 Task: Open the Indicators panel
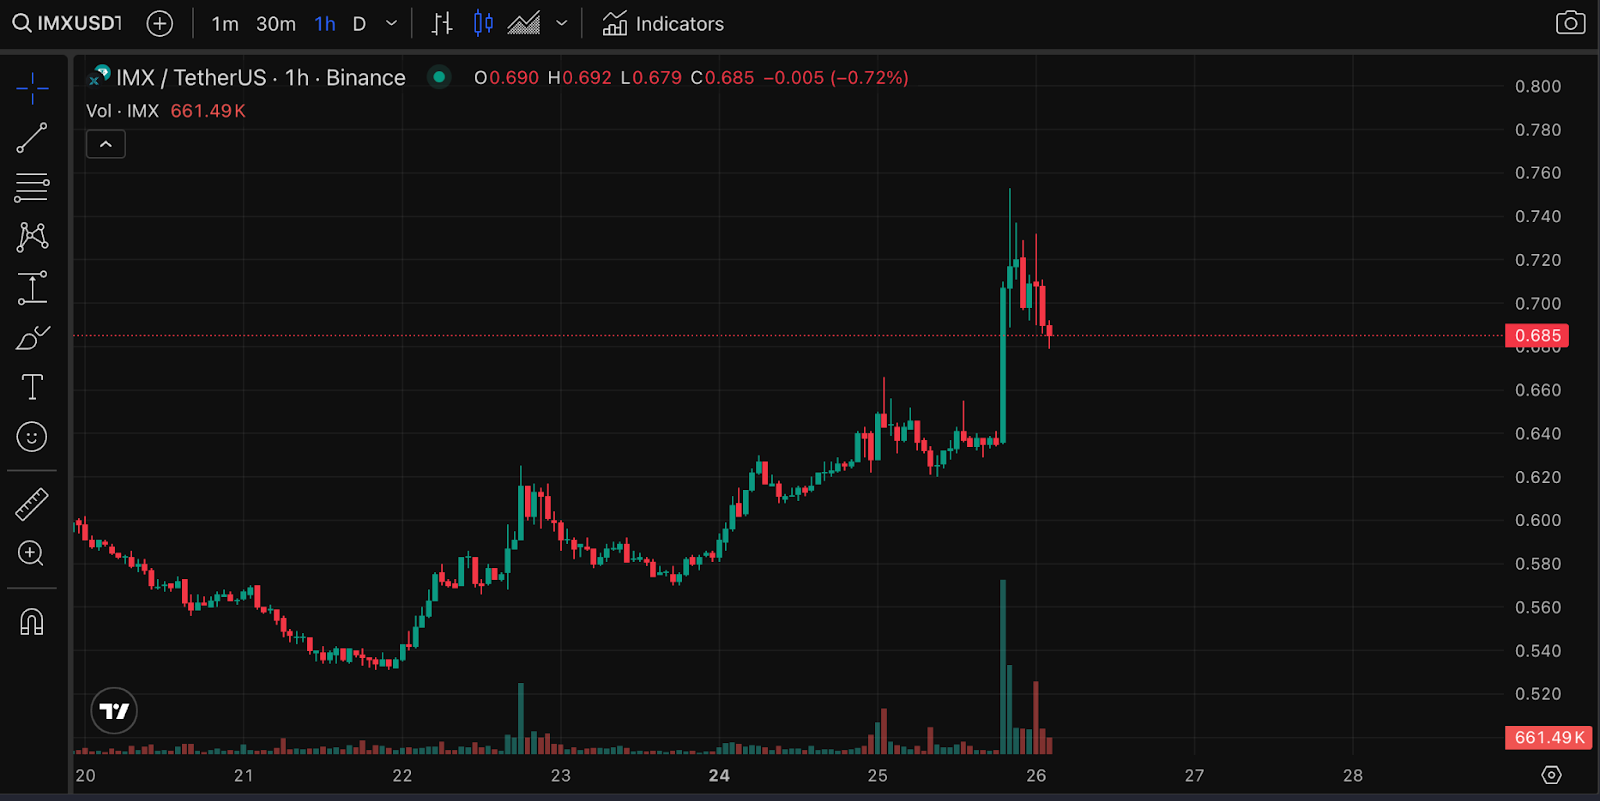(x=663, y=24)
